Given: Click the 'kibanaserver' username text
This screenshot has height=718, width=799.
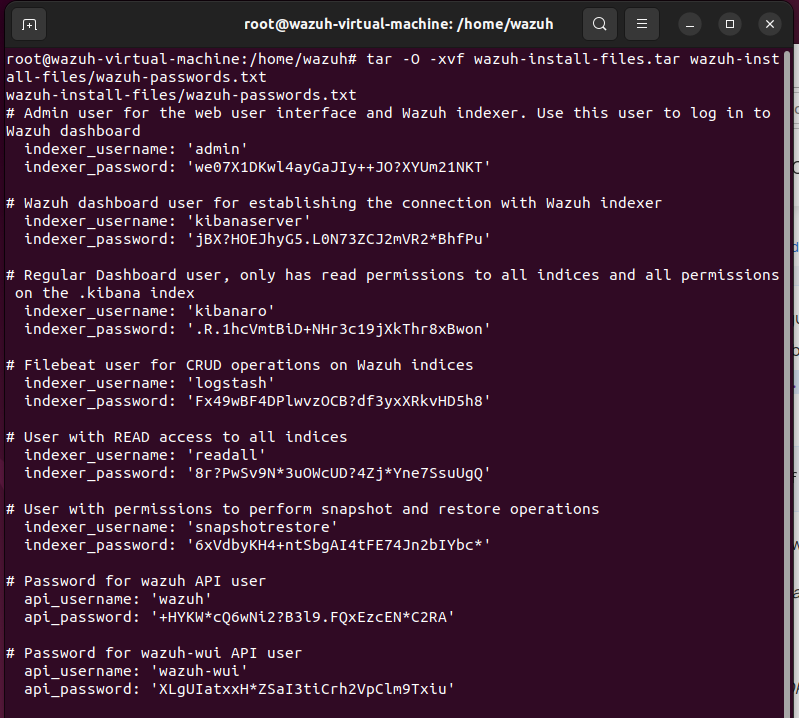Looking at the screenshot, I should coord(248,221).
